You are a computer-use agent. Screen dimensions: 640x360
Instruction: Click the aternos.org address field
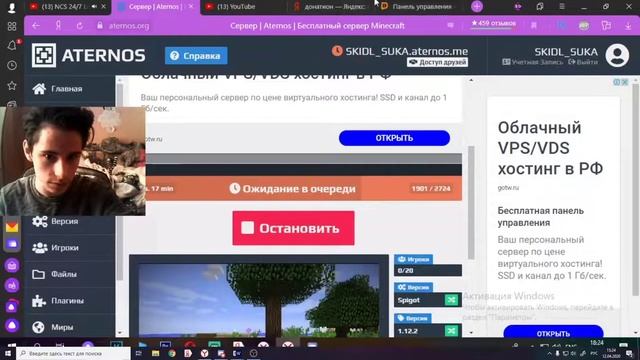[129, 26]
